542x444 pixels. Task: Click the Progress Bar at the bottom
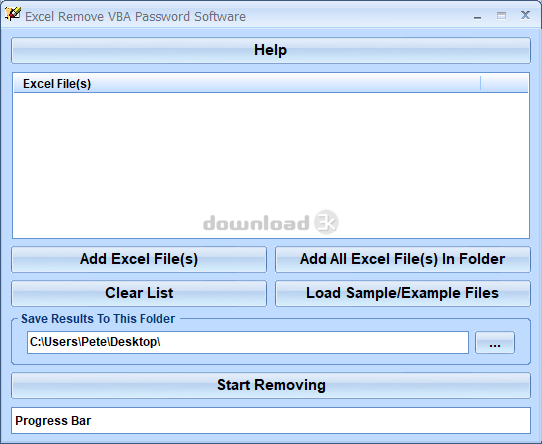tap(271, 420)
